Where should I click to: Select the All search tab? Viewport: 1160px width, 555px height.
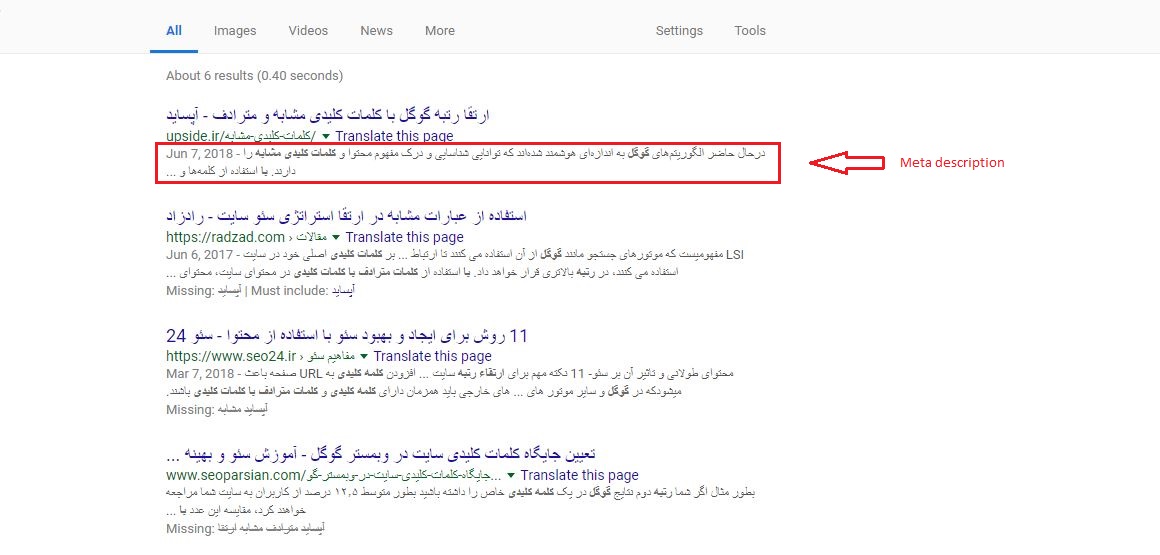(x=174, y=31)
